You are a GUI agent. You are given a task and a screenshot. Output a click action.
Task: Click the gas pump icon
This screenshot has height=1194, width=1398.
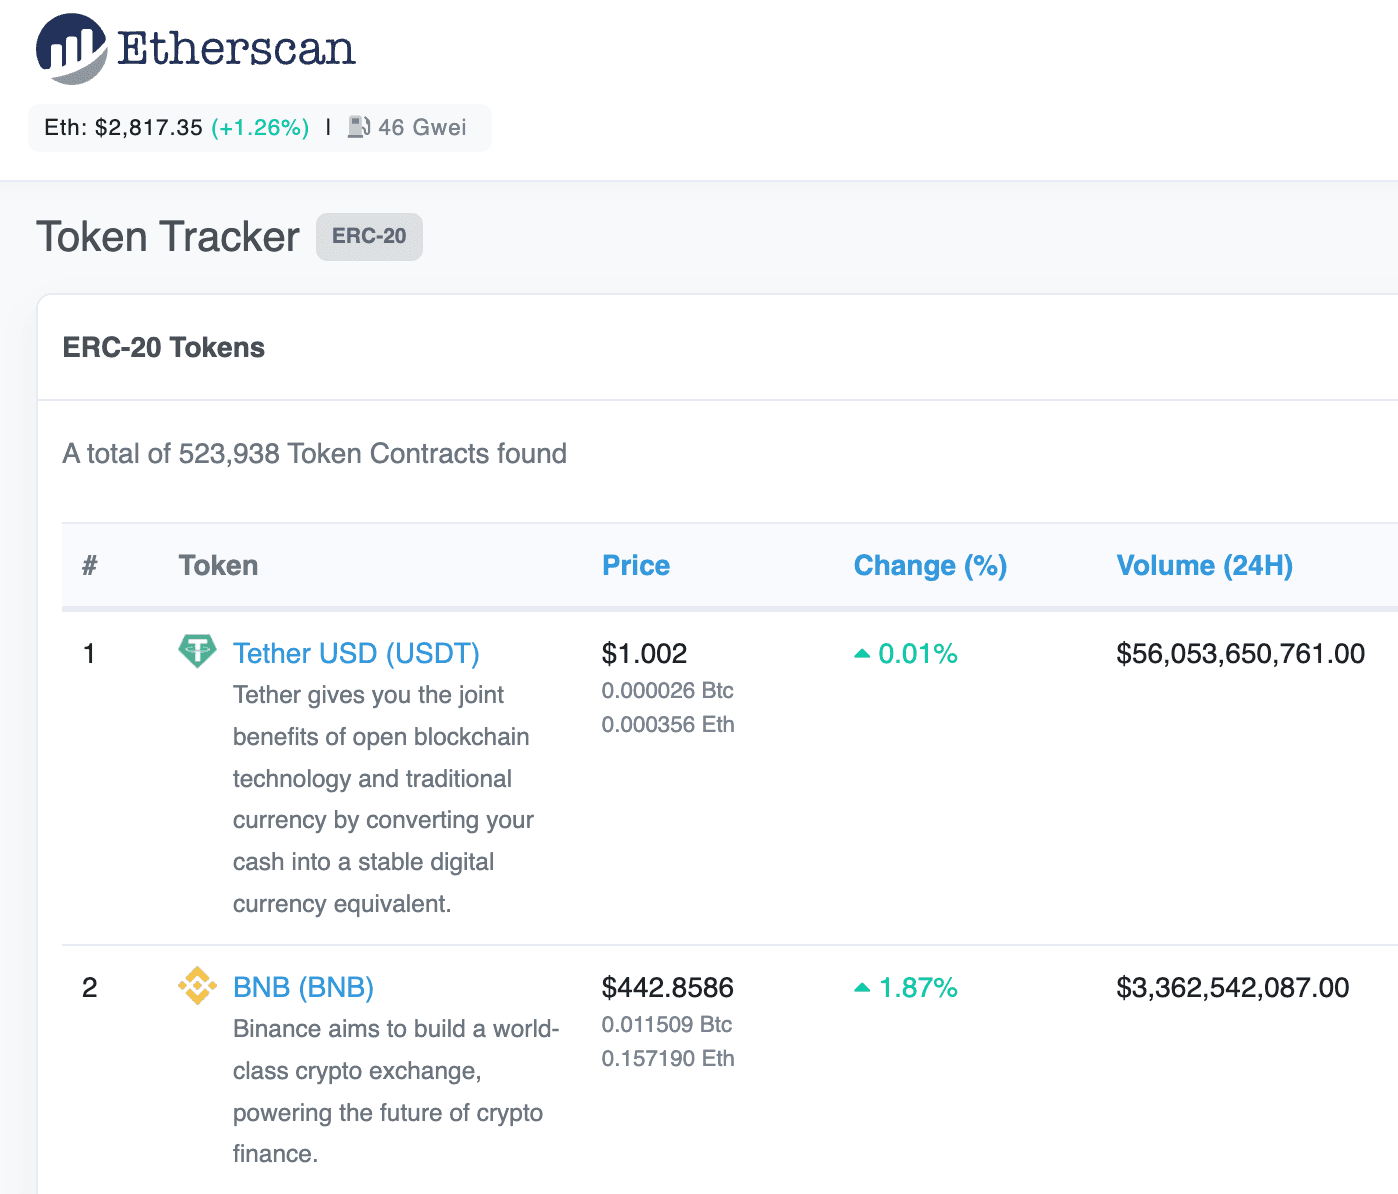coord(359,127)
